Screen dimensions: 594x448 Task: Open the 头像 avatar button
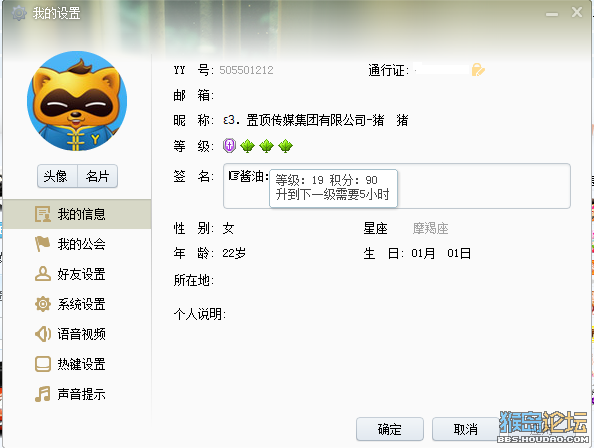pyautogui.click(x=57, y=176)
